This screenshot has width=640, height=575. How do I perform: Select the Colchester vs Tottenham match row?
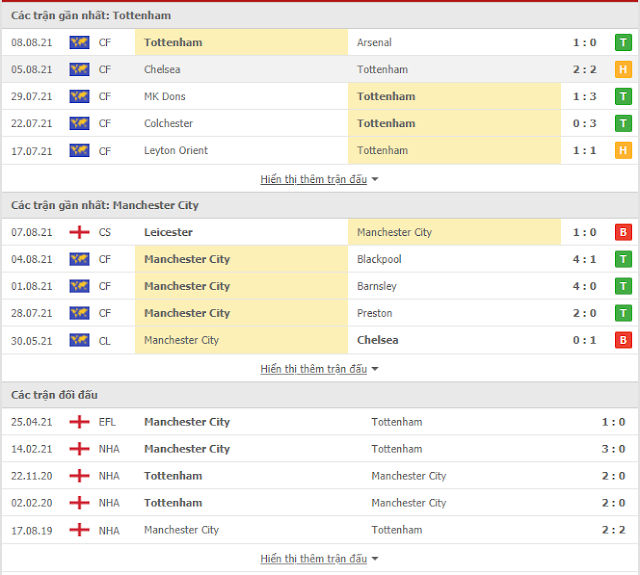point(320,123)
